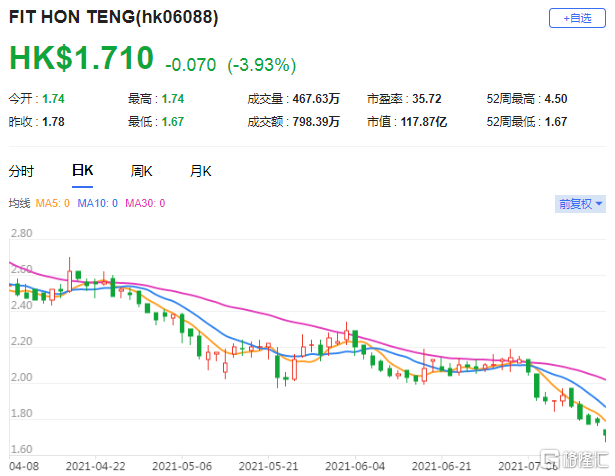Click the 2021-06-04 date axis label
The image size is (615, 476).
click(355, 466)
